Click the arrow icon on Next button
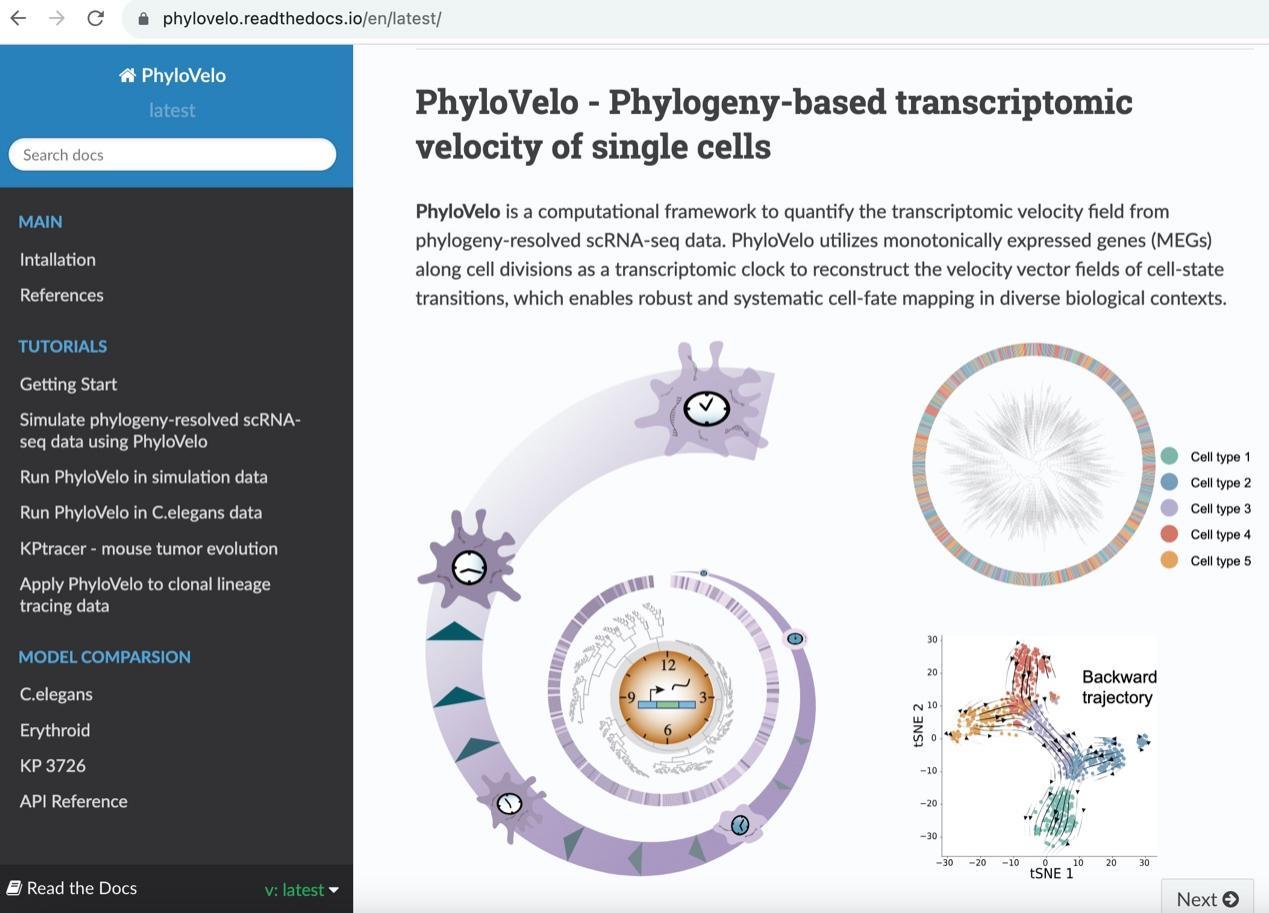Screen dimensions: 1269x913 (x=1231, y=899)
